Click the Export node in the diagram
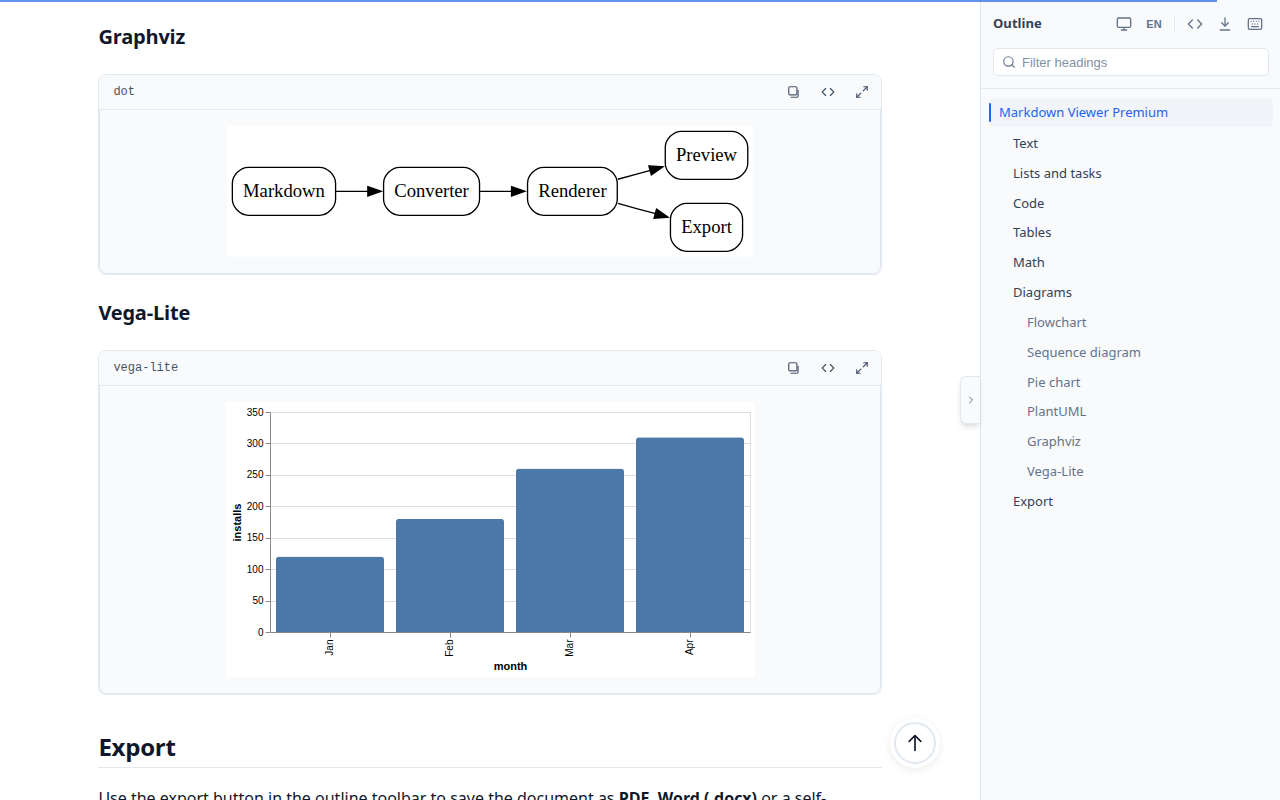 tap(706, 227)
